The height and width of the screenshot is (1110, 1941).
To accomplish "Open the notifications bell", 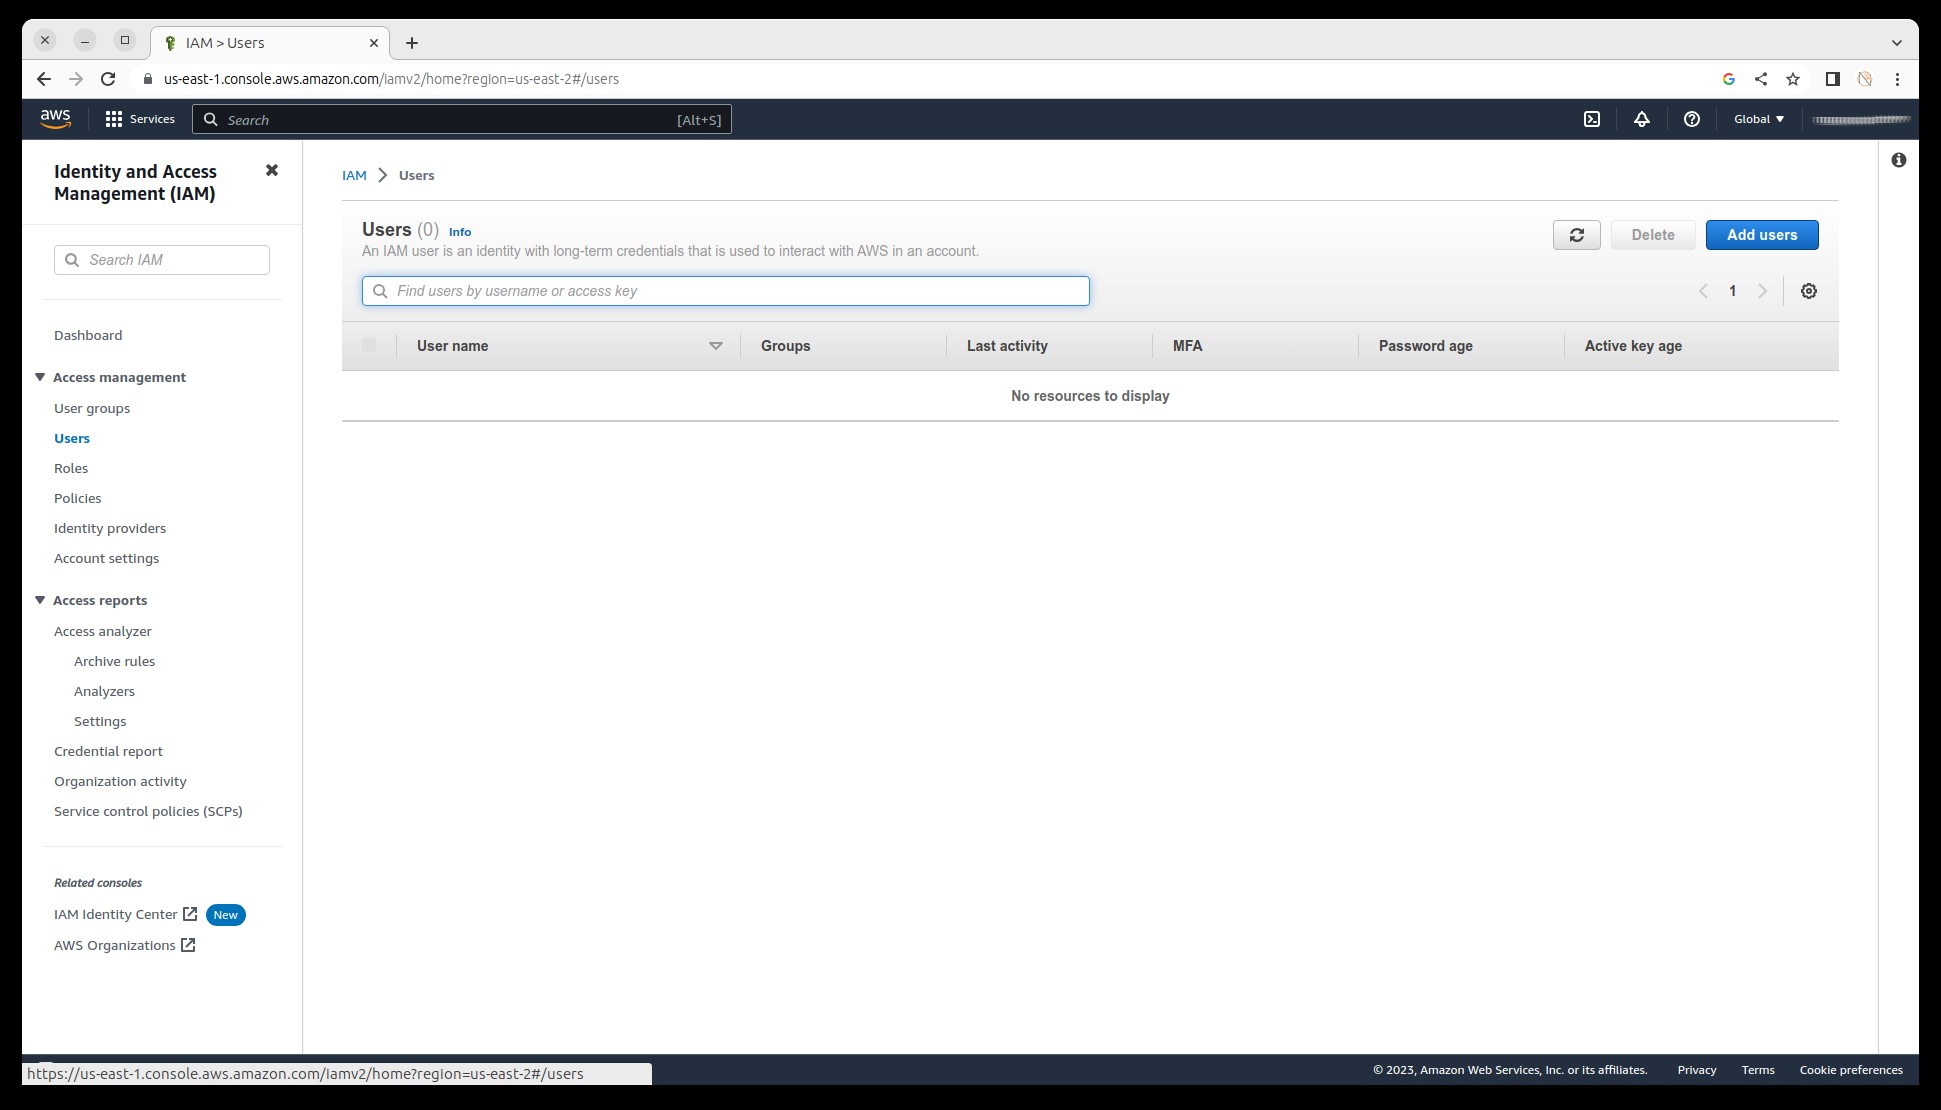I will point(1642,119).
